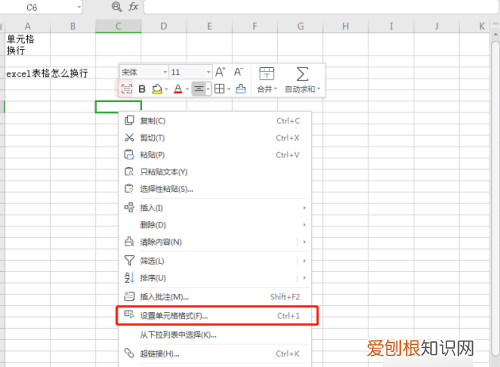
Task: Choose 复制(C) from context menu
Action: click(x=215, y=121)
